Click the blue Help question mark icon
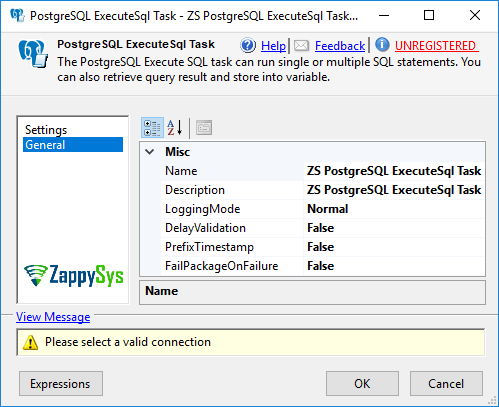The image size is (499, 407). [x=248, y=45]
